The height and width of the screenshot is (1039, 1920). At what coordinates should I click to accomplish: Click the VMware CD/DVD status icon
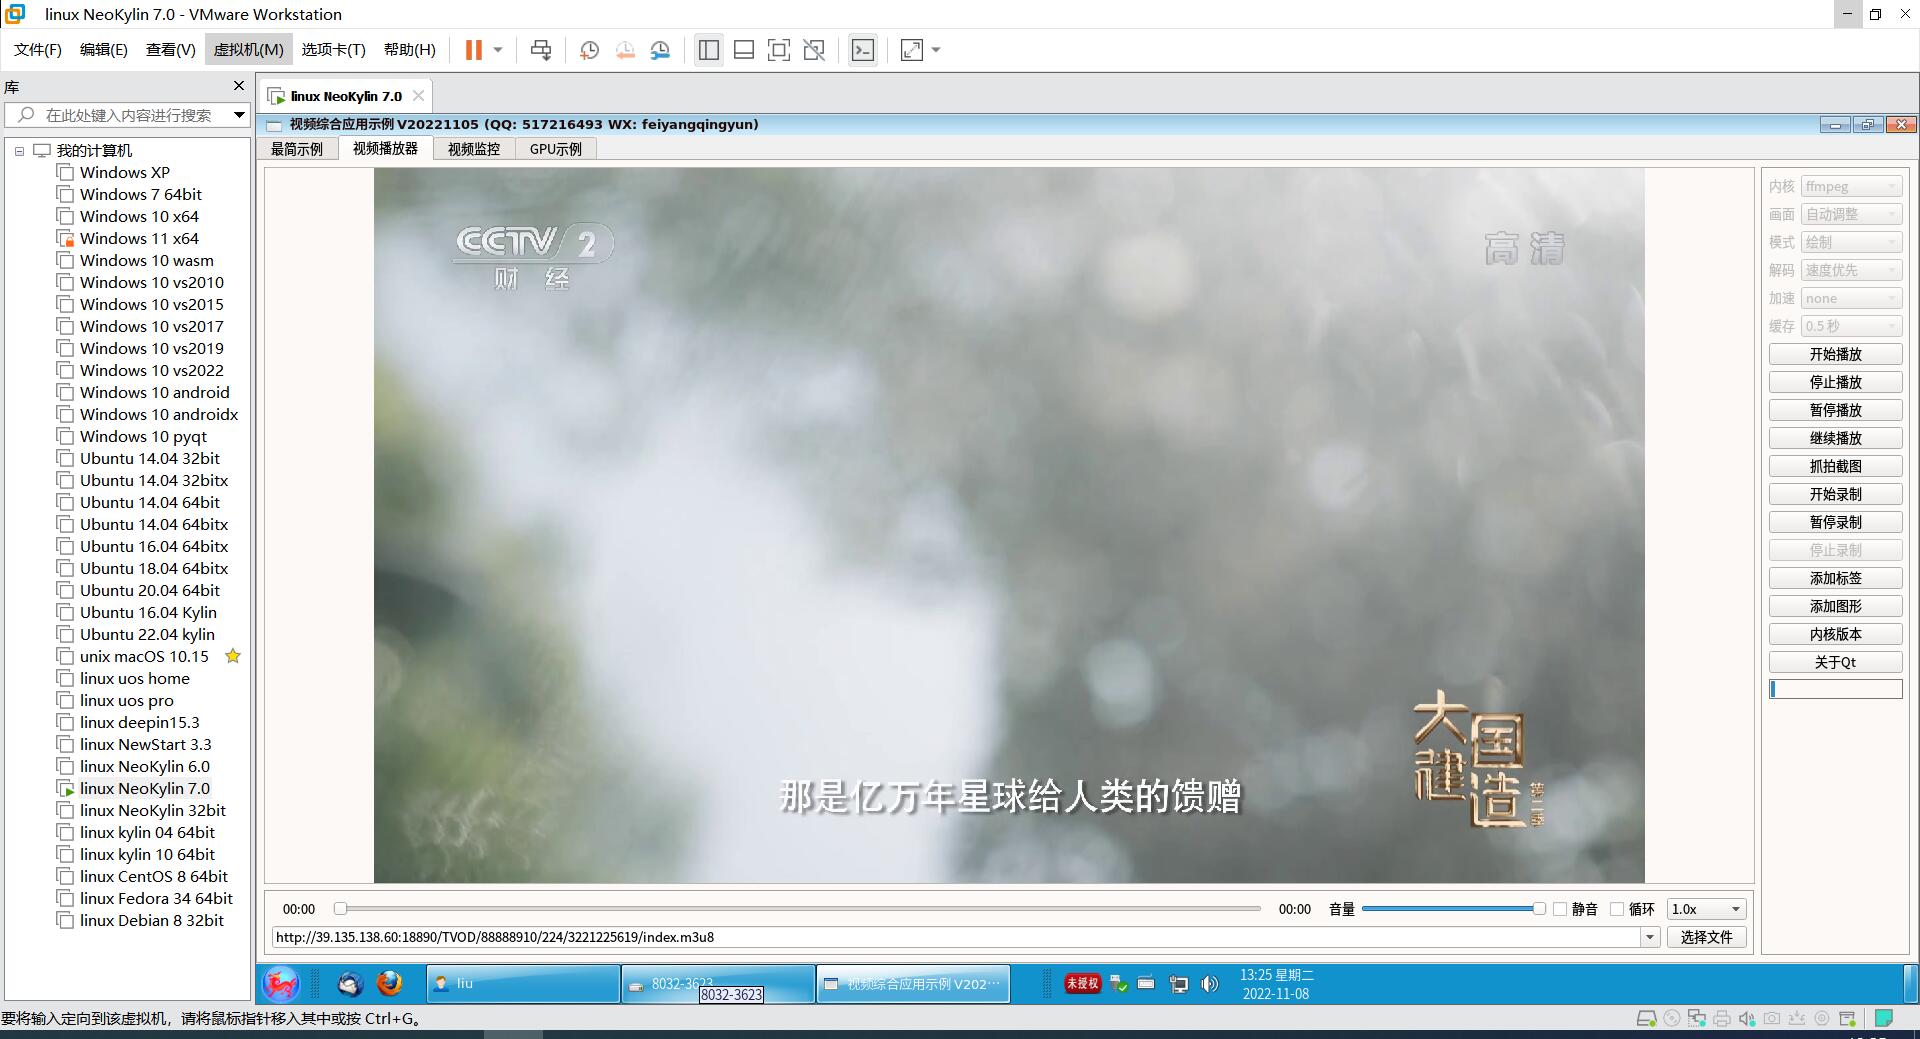pos(1671,1019)
